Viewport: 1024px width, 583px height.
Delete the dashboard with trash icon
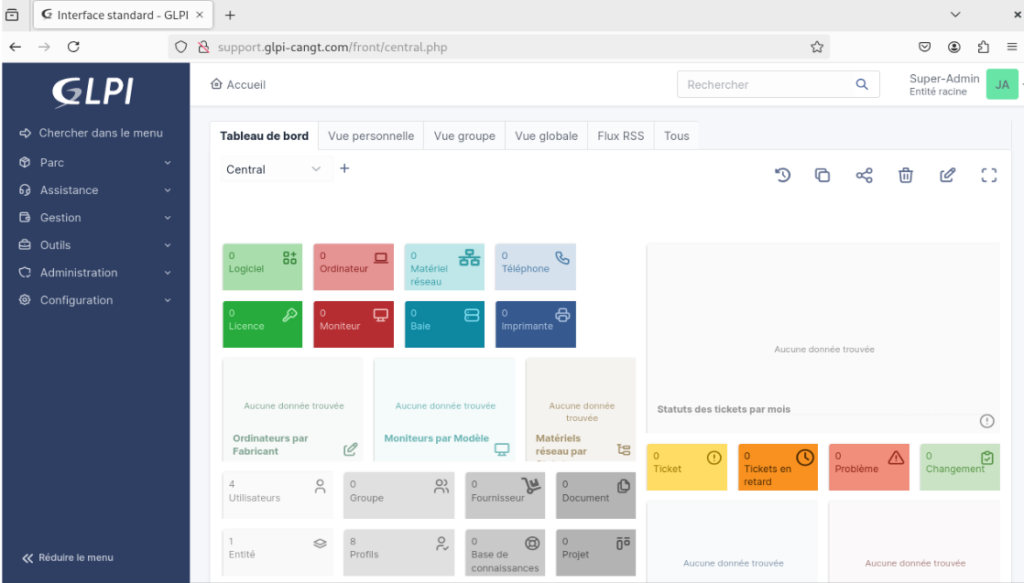(905, 175)
